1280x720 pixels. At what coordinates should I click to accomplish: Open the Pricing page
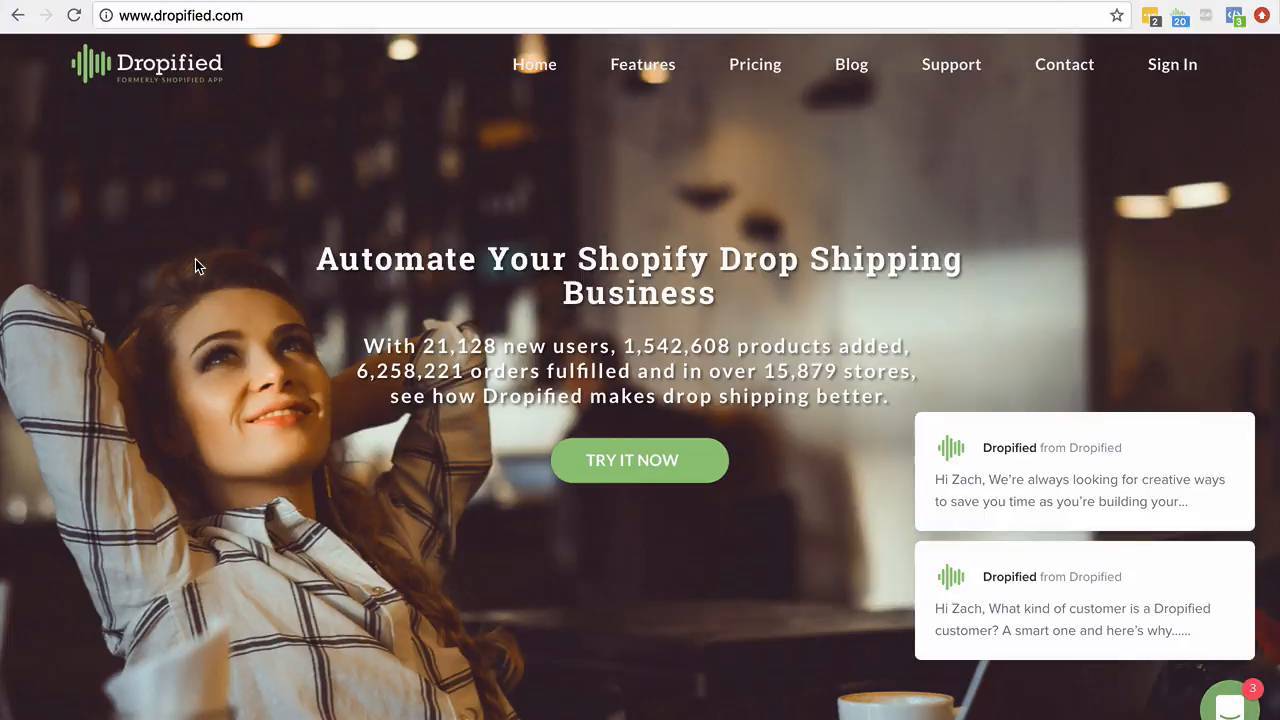(x=755, y=64)
